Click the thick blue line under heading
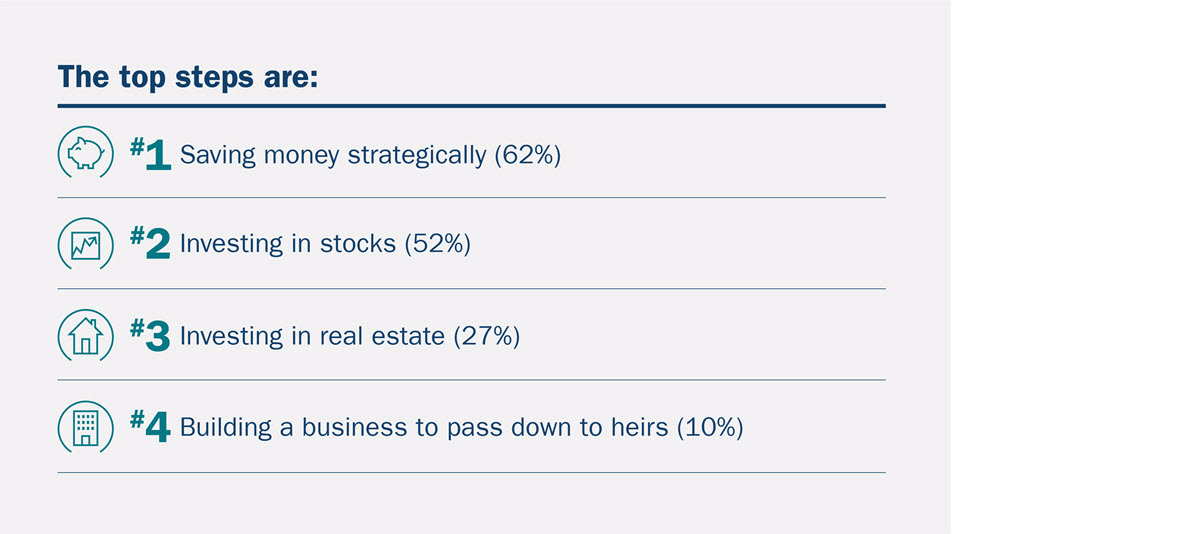The height and width of the screenshot is (534, 1200). [x=471, y=105]
